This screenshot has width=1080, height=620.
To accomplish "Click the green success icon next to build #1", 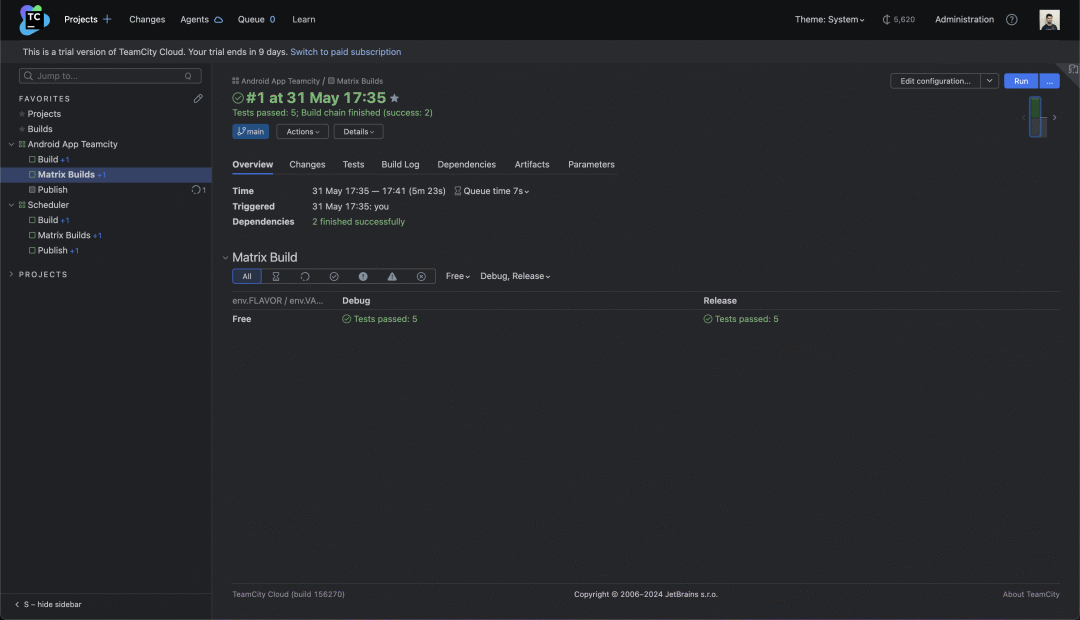I will coord(238,98).
